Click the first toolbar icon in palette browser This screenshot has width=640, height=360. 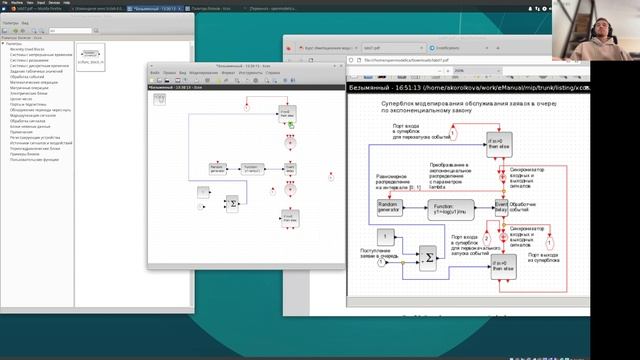tap(5, 31)
